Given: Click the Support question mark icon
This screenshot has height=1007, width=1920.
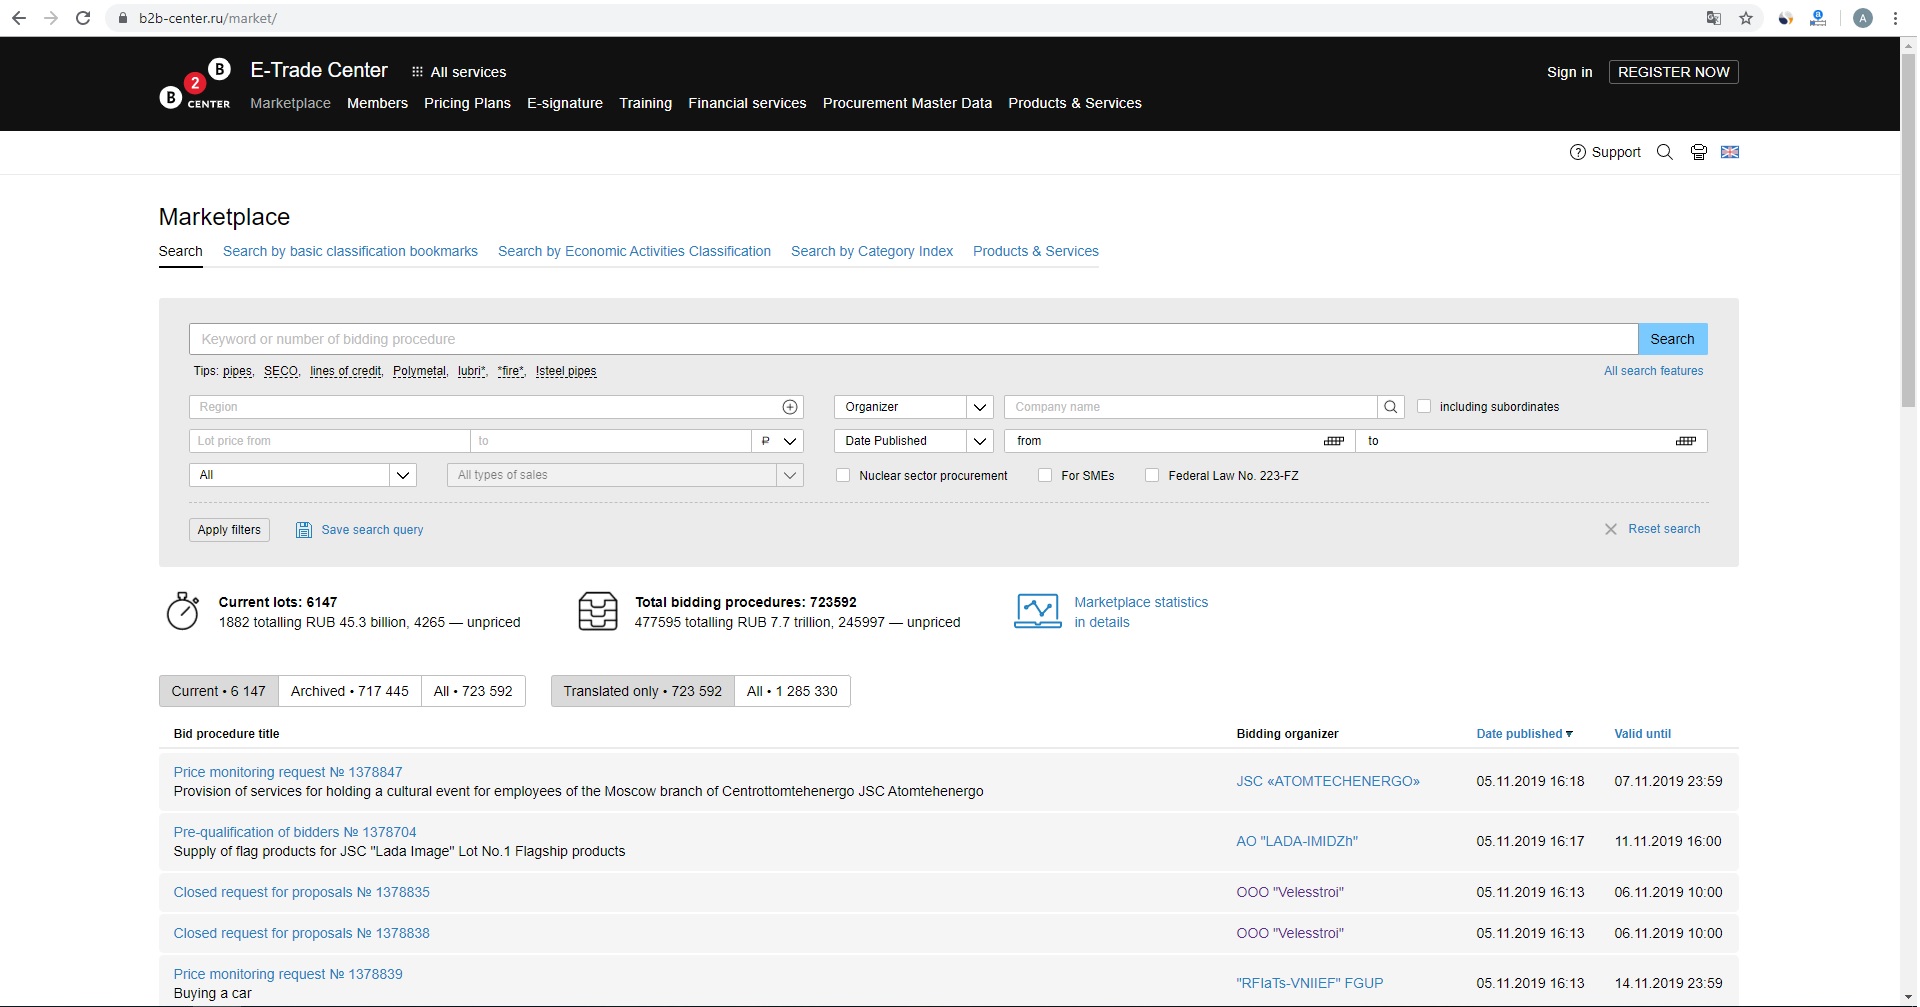Looking at the screenshot, I should [x=1577, y=152].
